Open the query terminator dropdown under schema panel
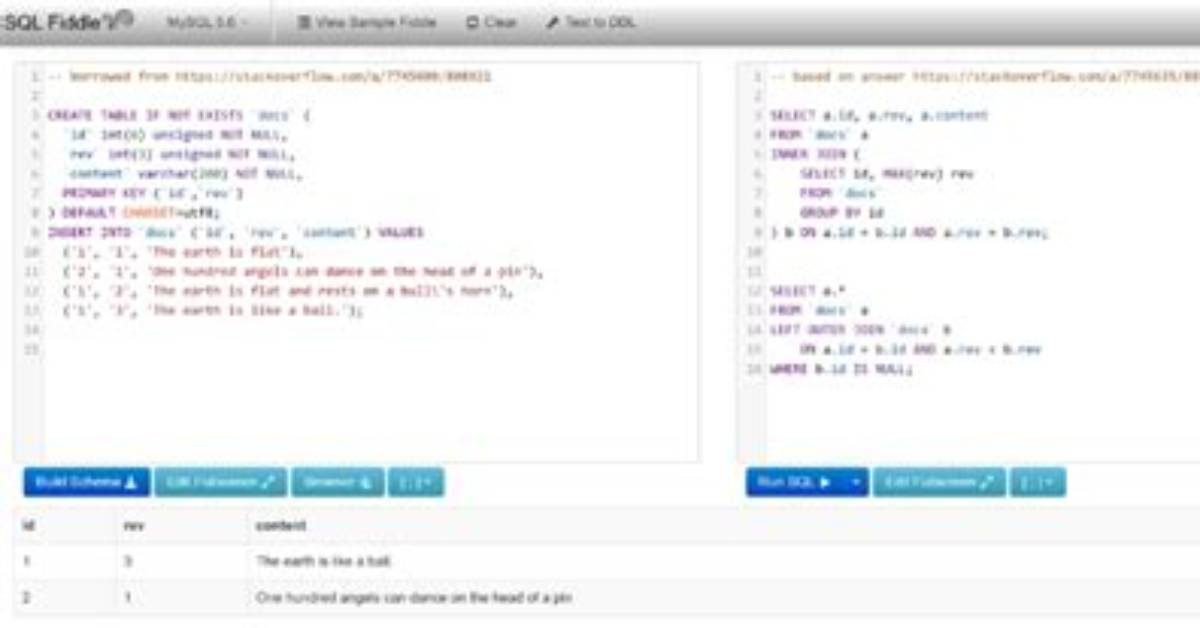 pos(415,482)
